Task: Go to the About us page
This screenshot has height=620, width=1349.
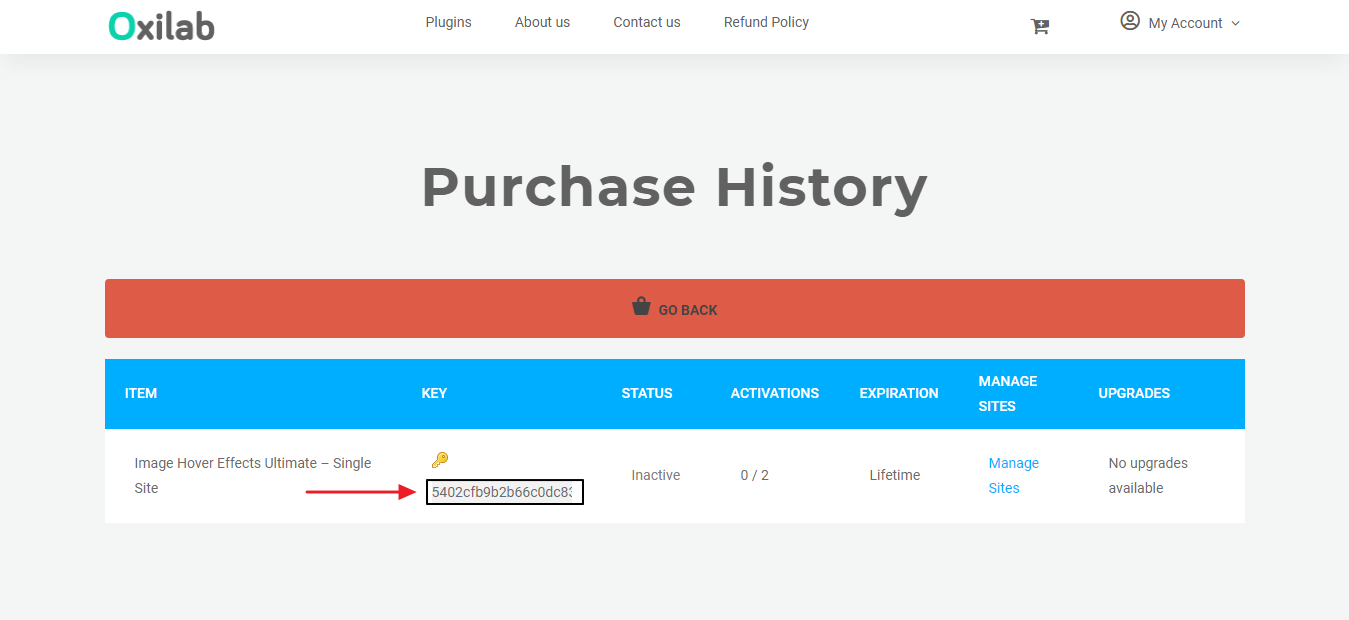Action: pyautogui.click(x=542, y=22)
